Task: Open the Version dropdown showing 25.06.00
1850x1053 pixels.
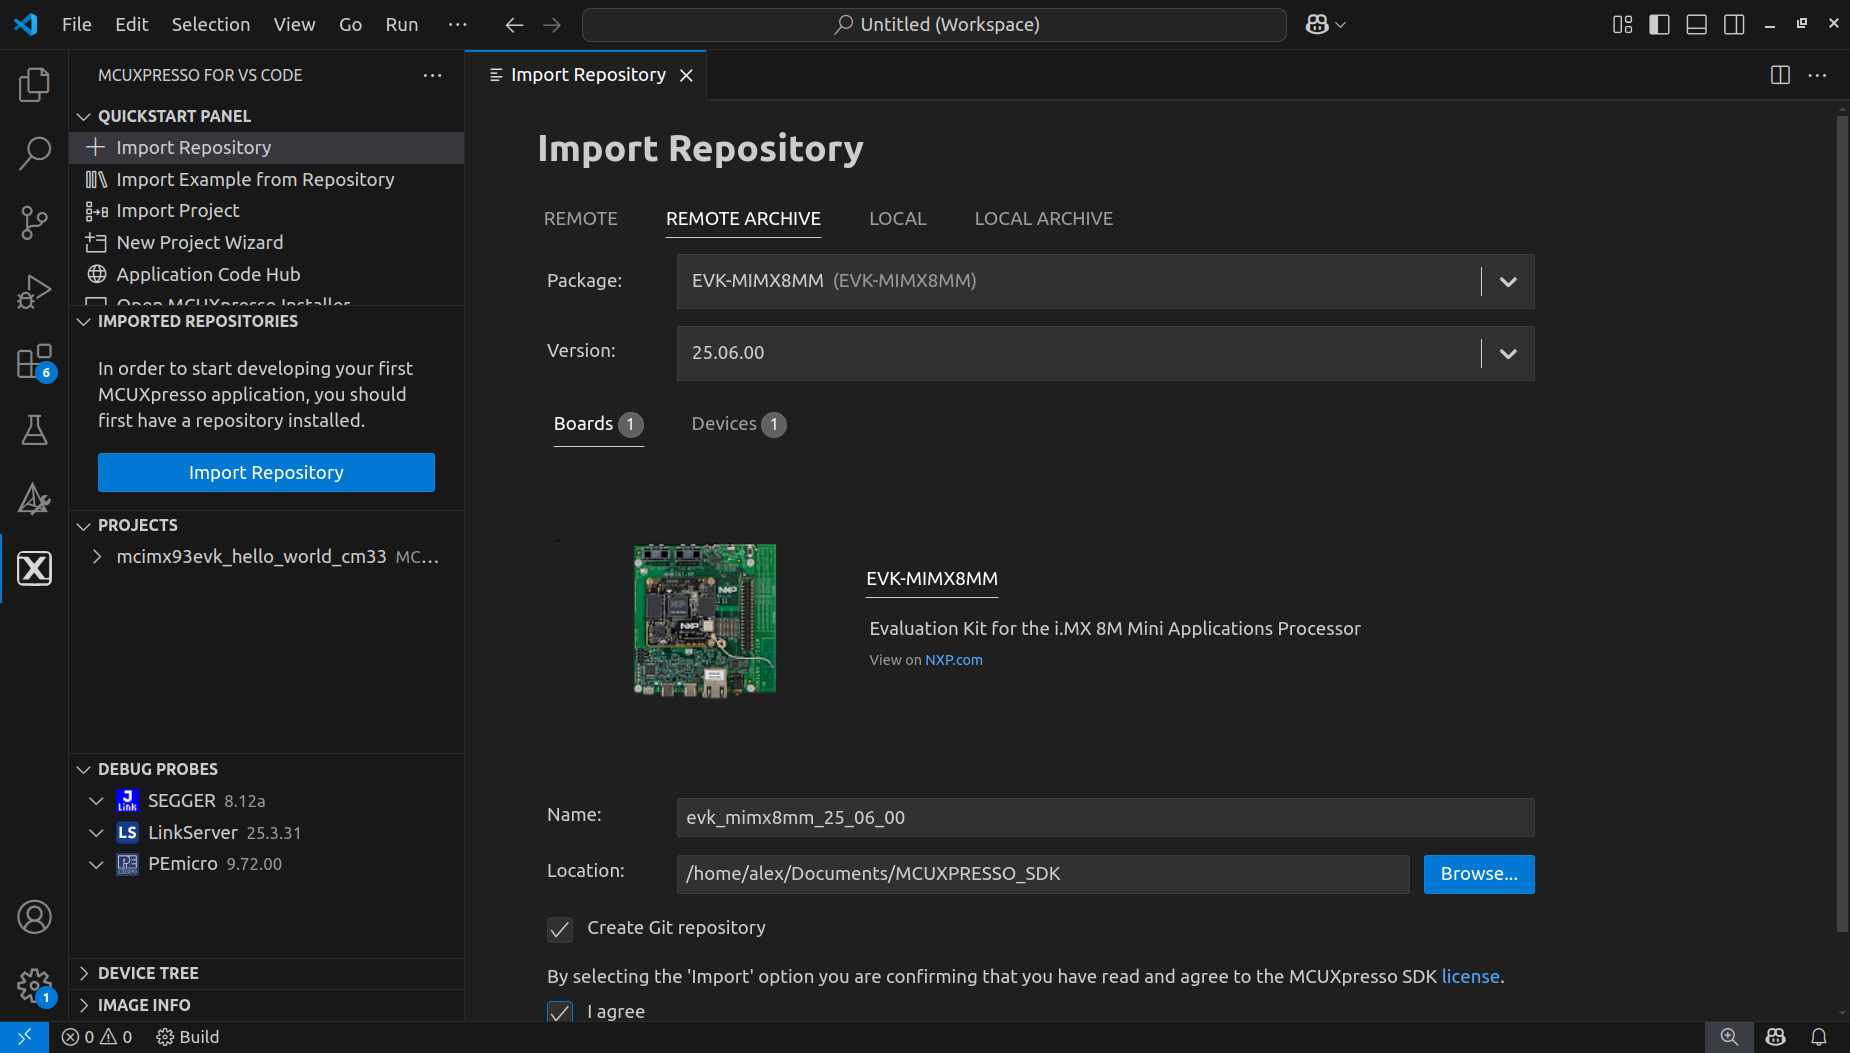Action: coord(1507,353)
